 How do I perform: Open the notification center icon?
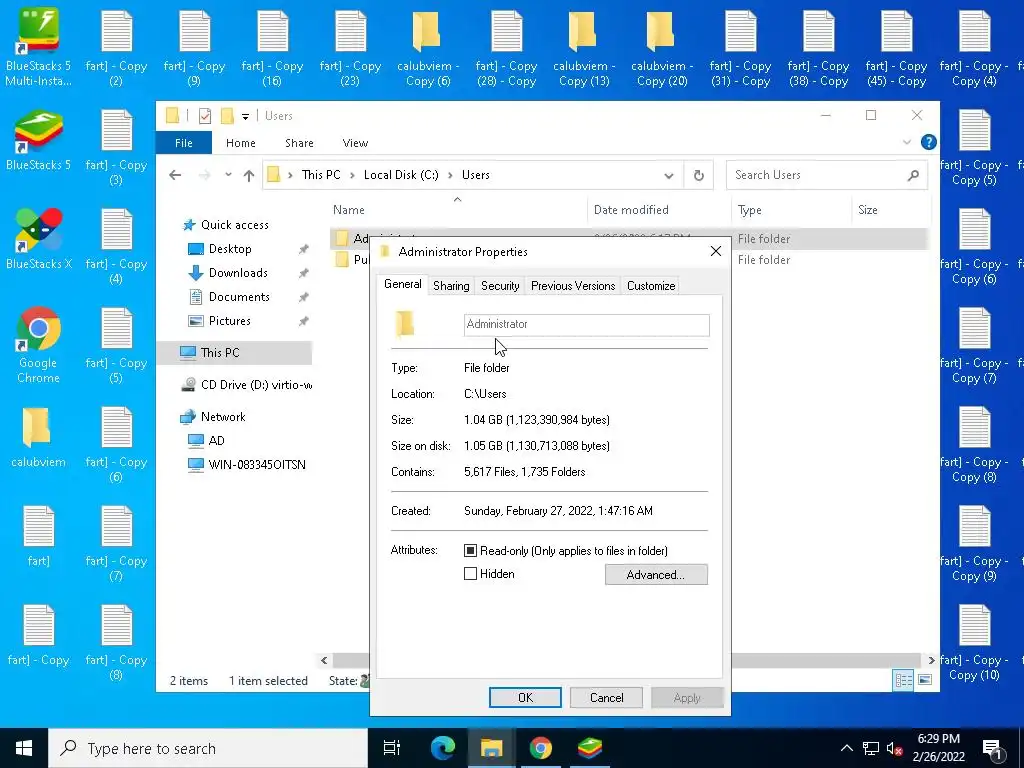pos(991,748)
